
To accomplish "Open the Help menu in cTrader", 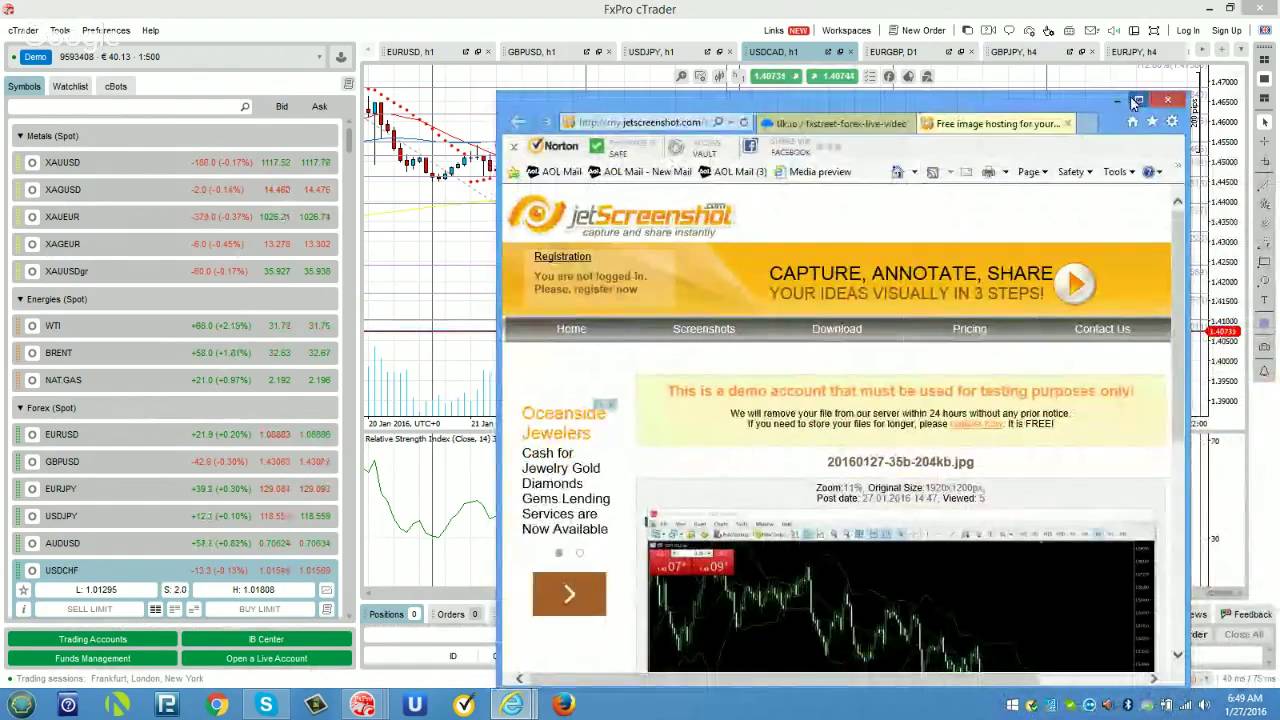I will tap(150, 31).
